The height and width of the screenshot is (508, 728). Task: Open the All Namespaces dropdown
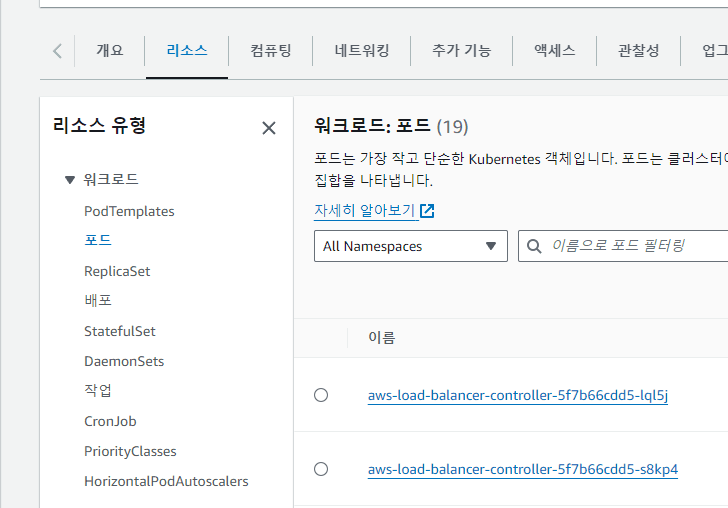pyautogui.click(x=410, y=246)
